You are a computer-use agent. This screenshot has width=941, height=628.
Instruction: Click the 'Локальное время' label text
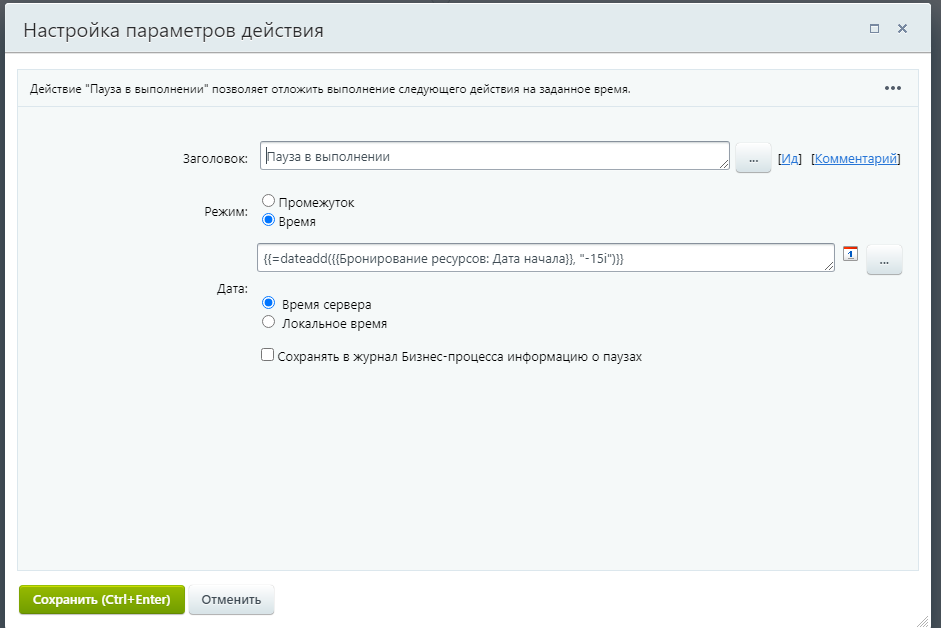(334, 324)
